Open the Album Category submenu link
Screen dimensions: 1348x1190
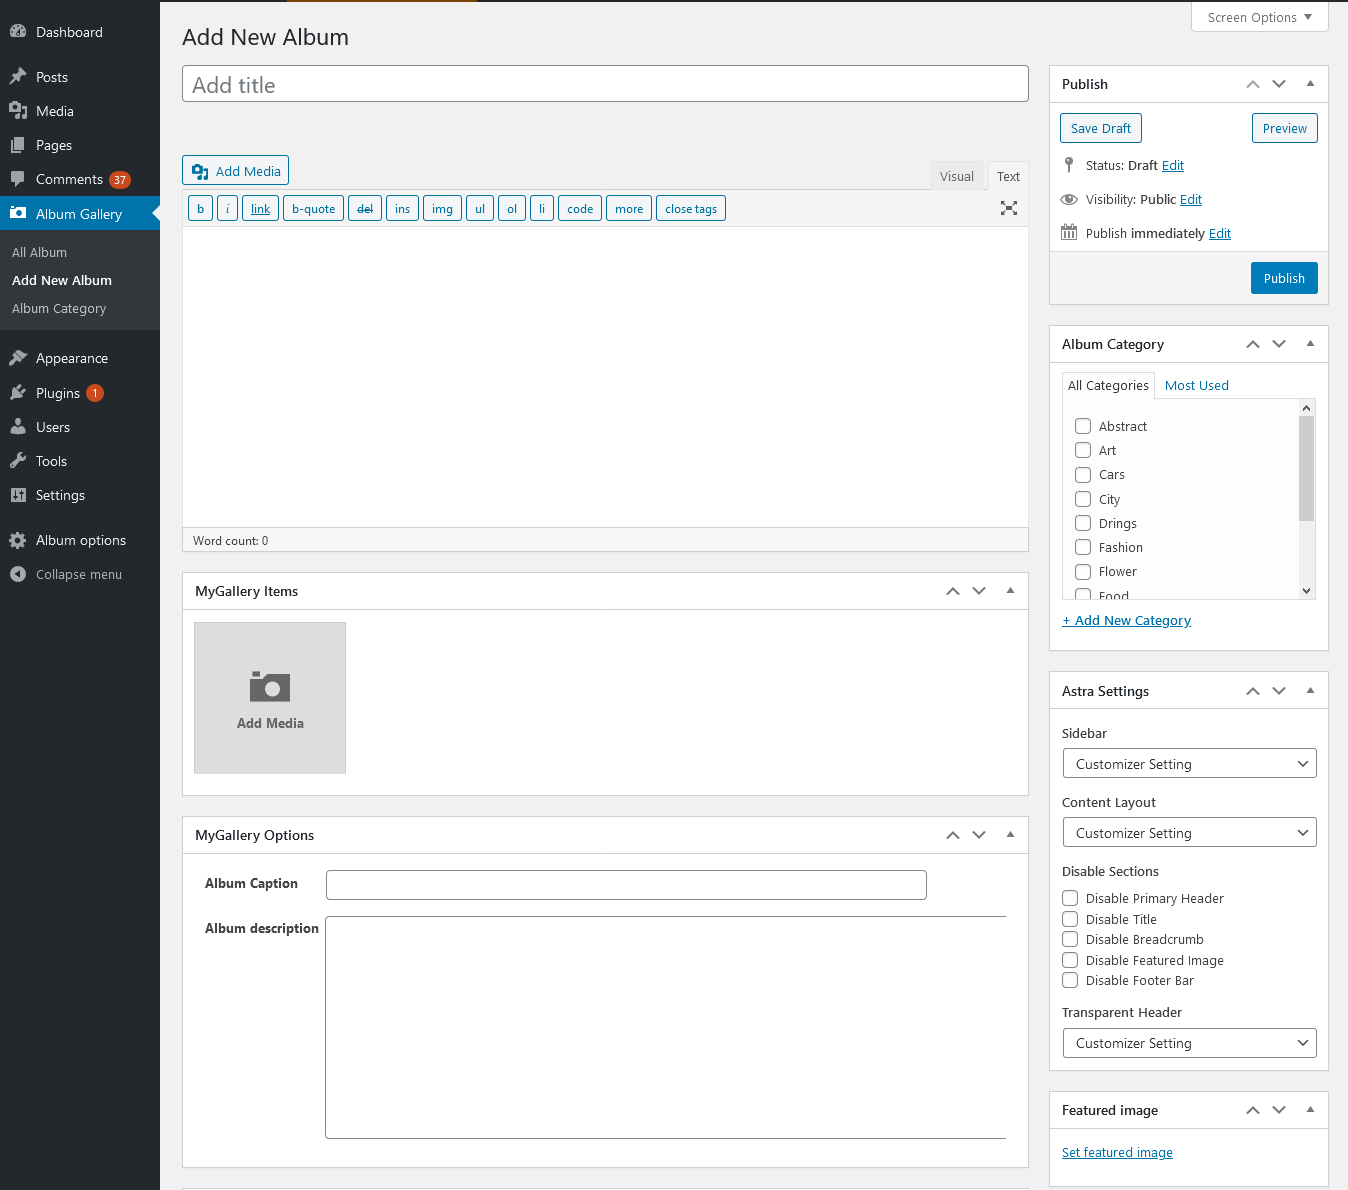point(59,308)
